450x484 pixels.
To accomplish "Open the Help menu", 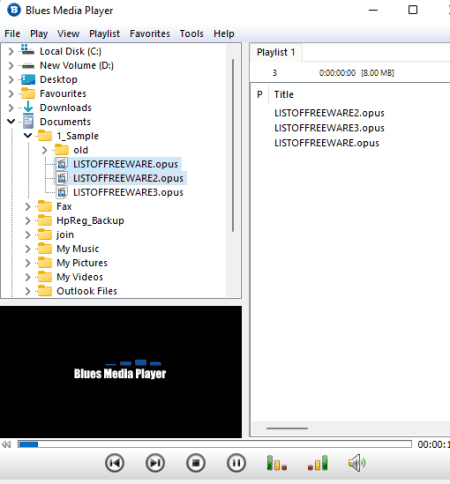I will tap(224, 34).
